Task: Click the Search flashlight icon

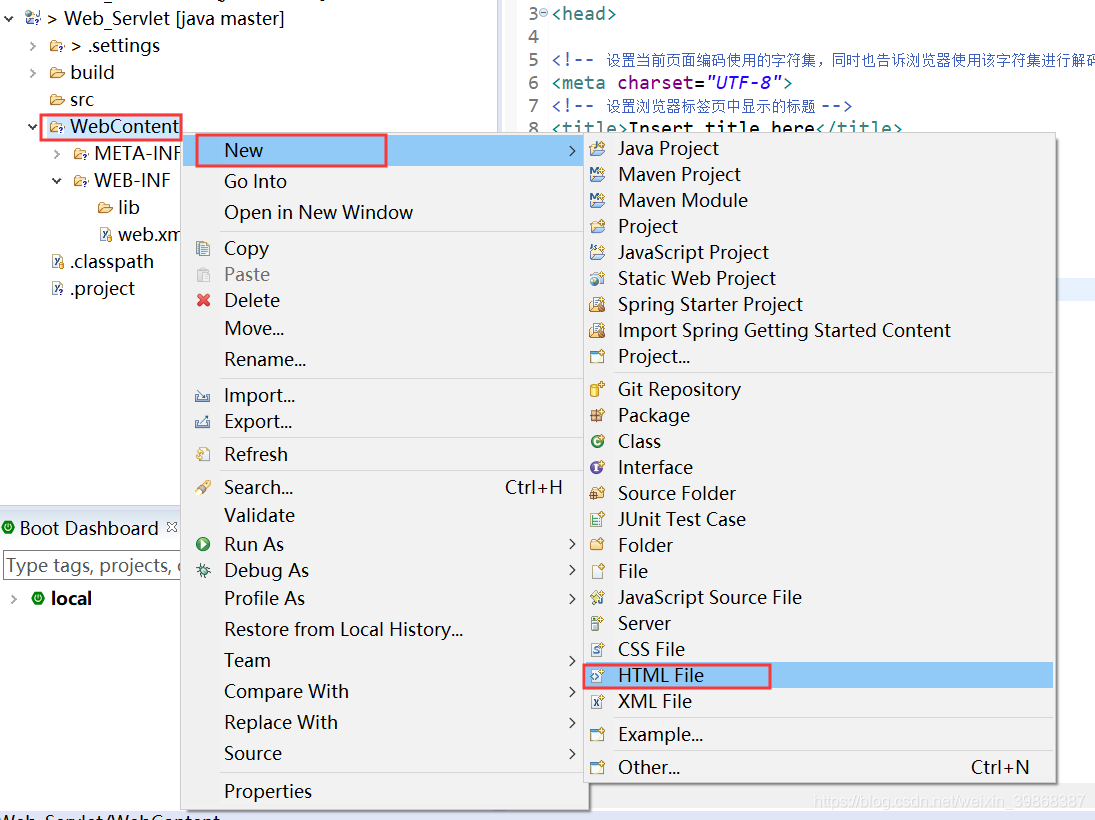Action: [x=203, y=488]
